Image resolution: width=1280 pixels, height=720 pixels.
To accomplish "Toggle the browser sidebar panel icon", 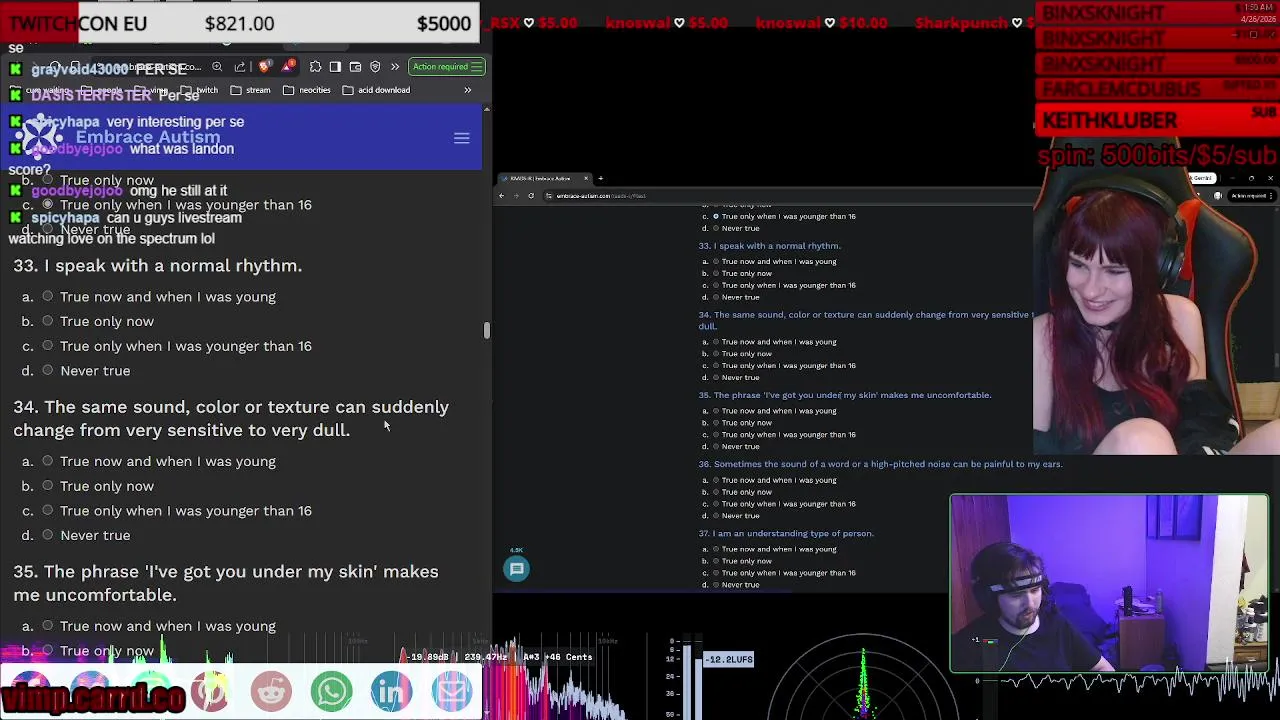I will (335, 67).
